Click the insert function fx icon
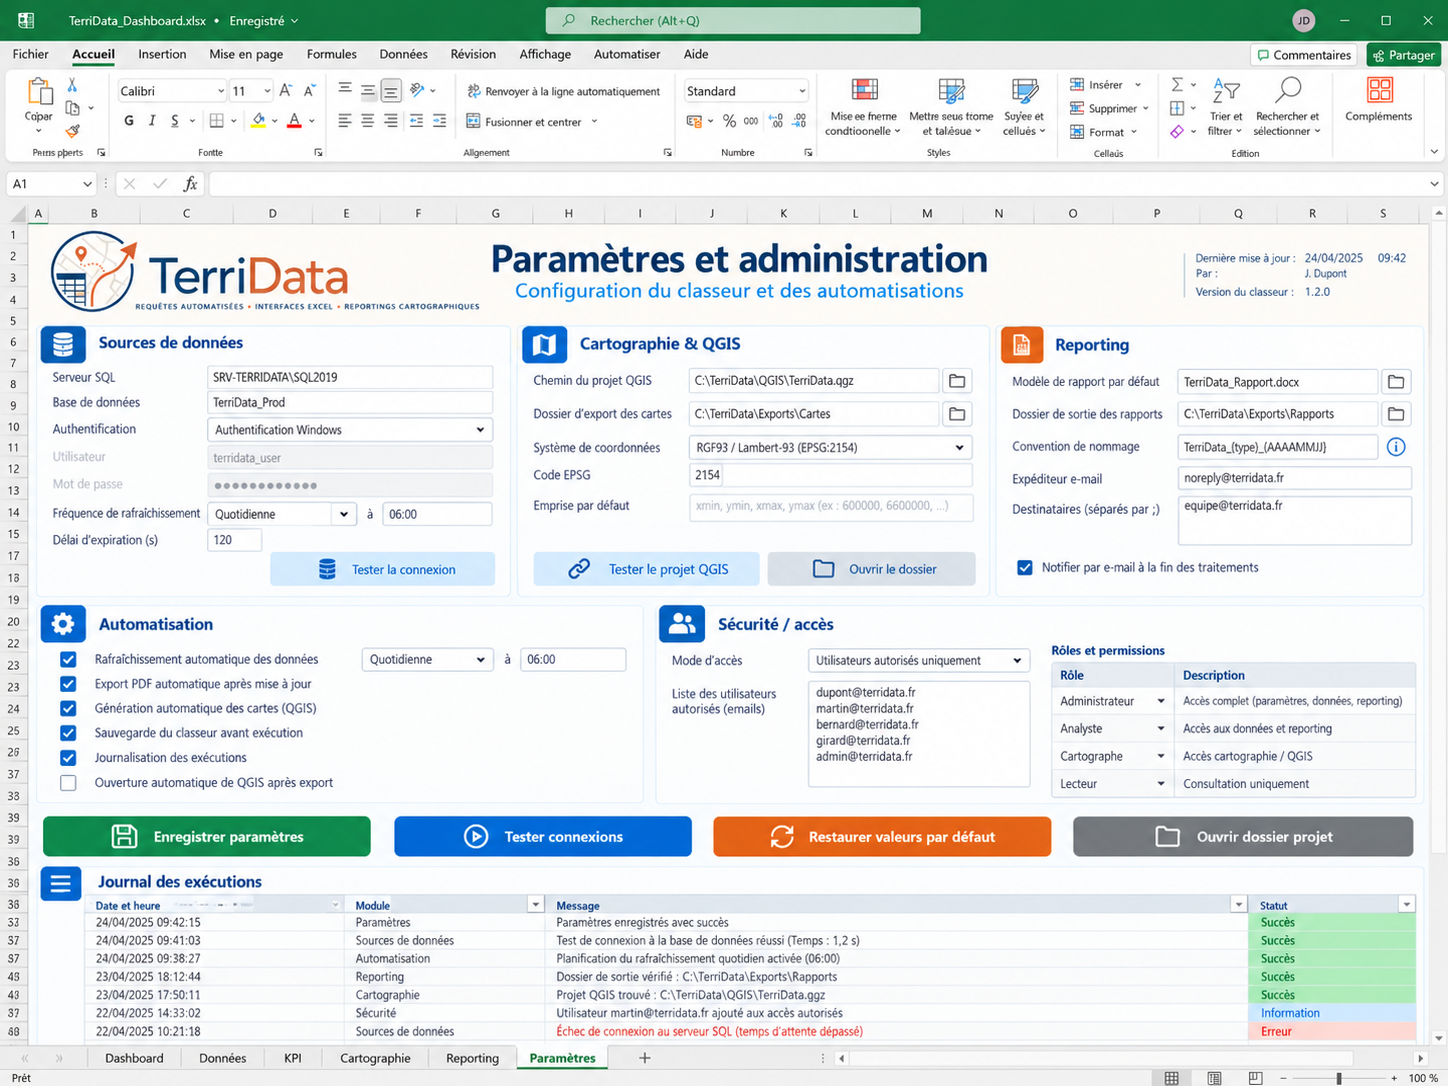 [190, 184]
